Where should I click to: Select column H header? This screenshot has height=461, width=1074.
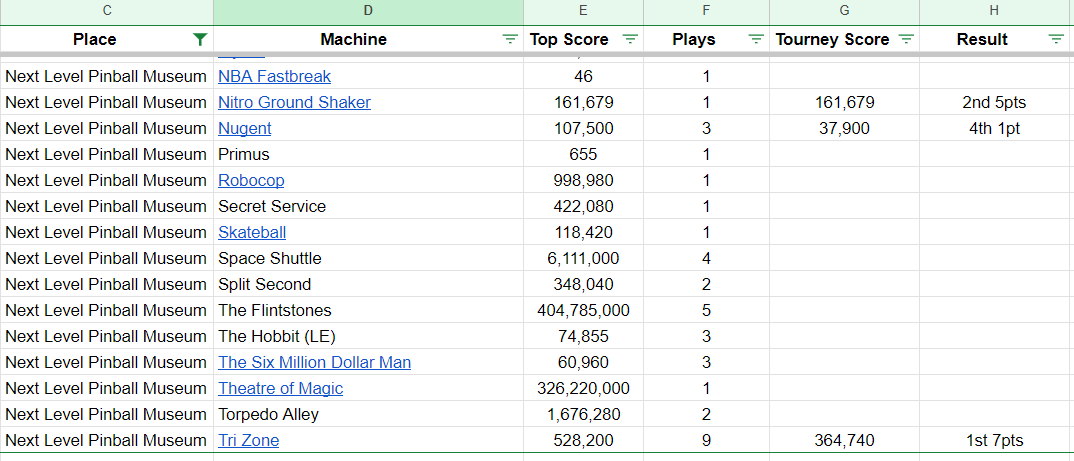pos(995,10)
